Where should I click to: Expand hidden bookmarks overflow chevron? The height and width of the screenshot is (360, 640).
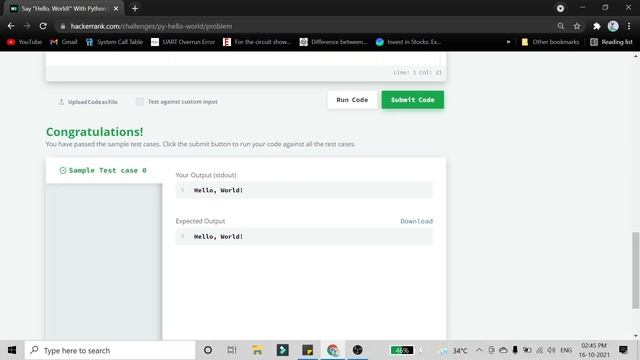click(508, 42)
